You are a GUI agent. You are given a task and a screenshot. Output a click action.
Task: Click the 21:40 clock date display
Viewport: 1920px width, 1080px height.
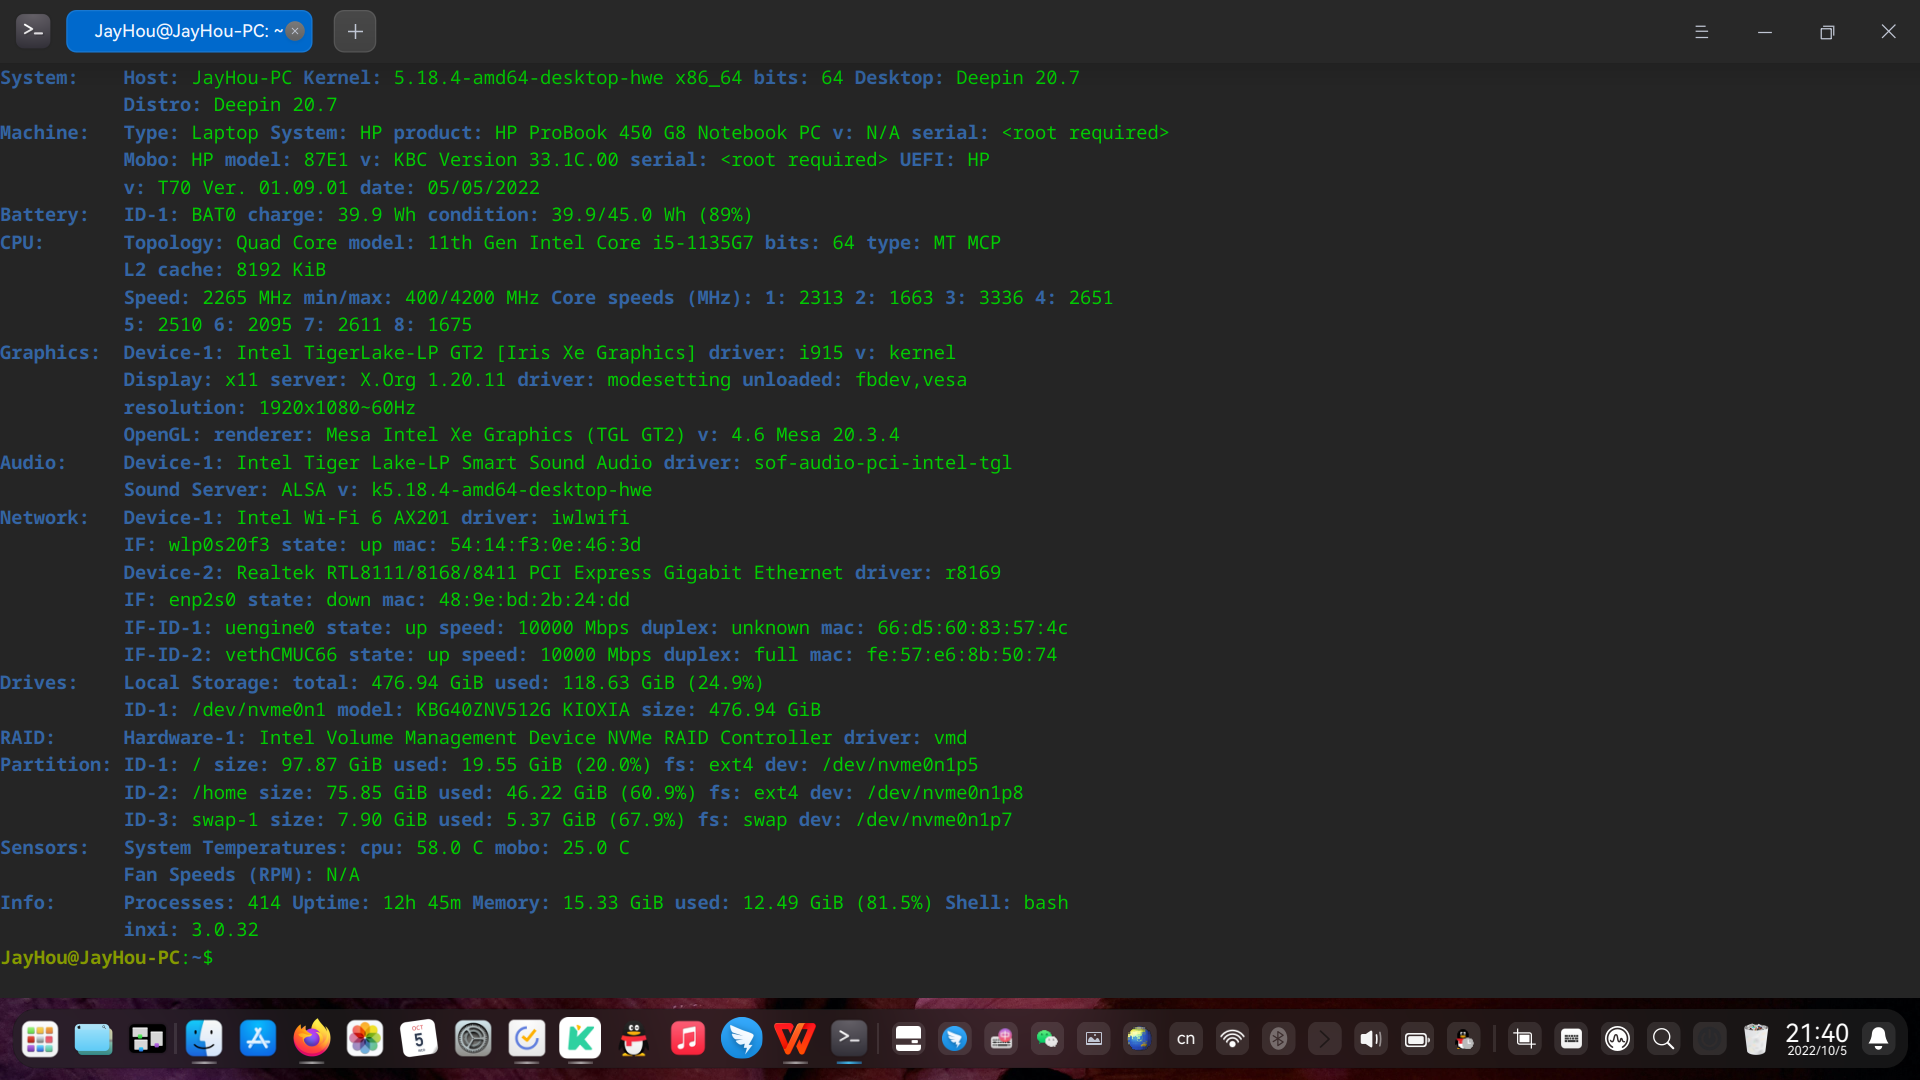(x=1817, y=1039)
